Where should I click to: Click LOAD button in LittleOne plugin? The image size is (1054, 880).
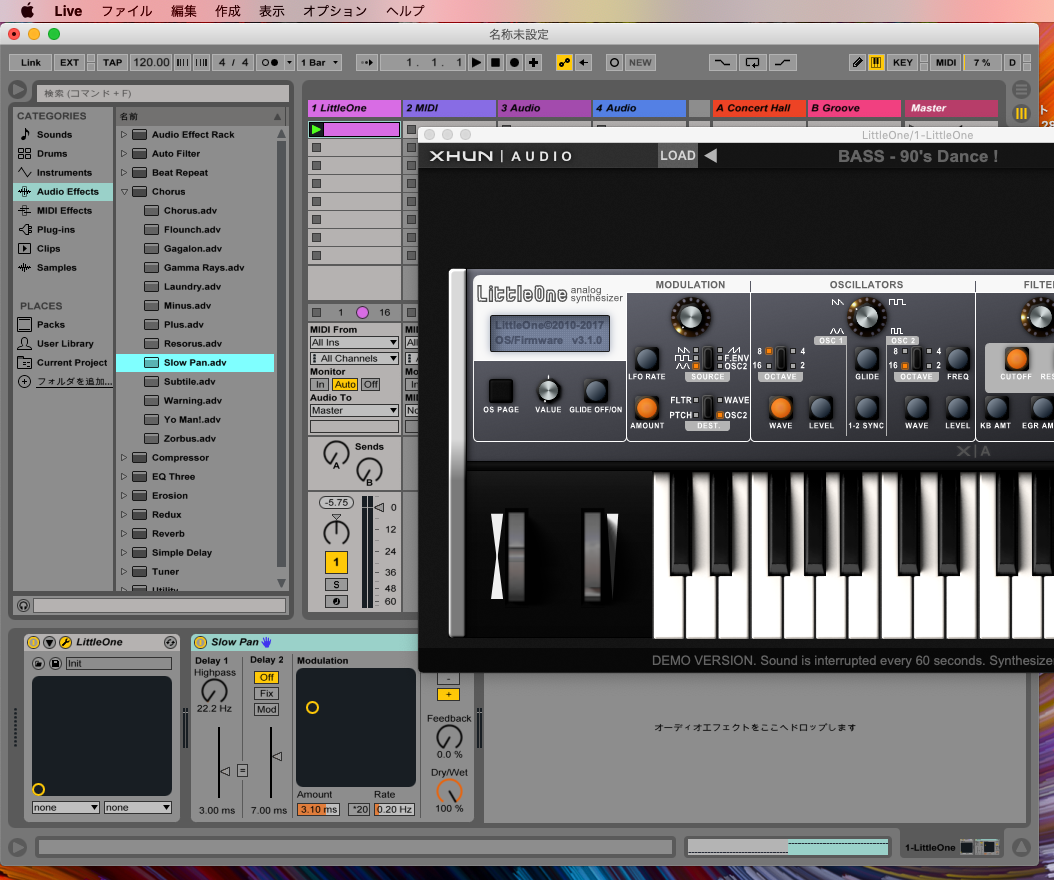[x=678, y=156]
